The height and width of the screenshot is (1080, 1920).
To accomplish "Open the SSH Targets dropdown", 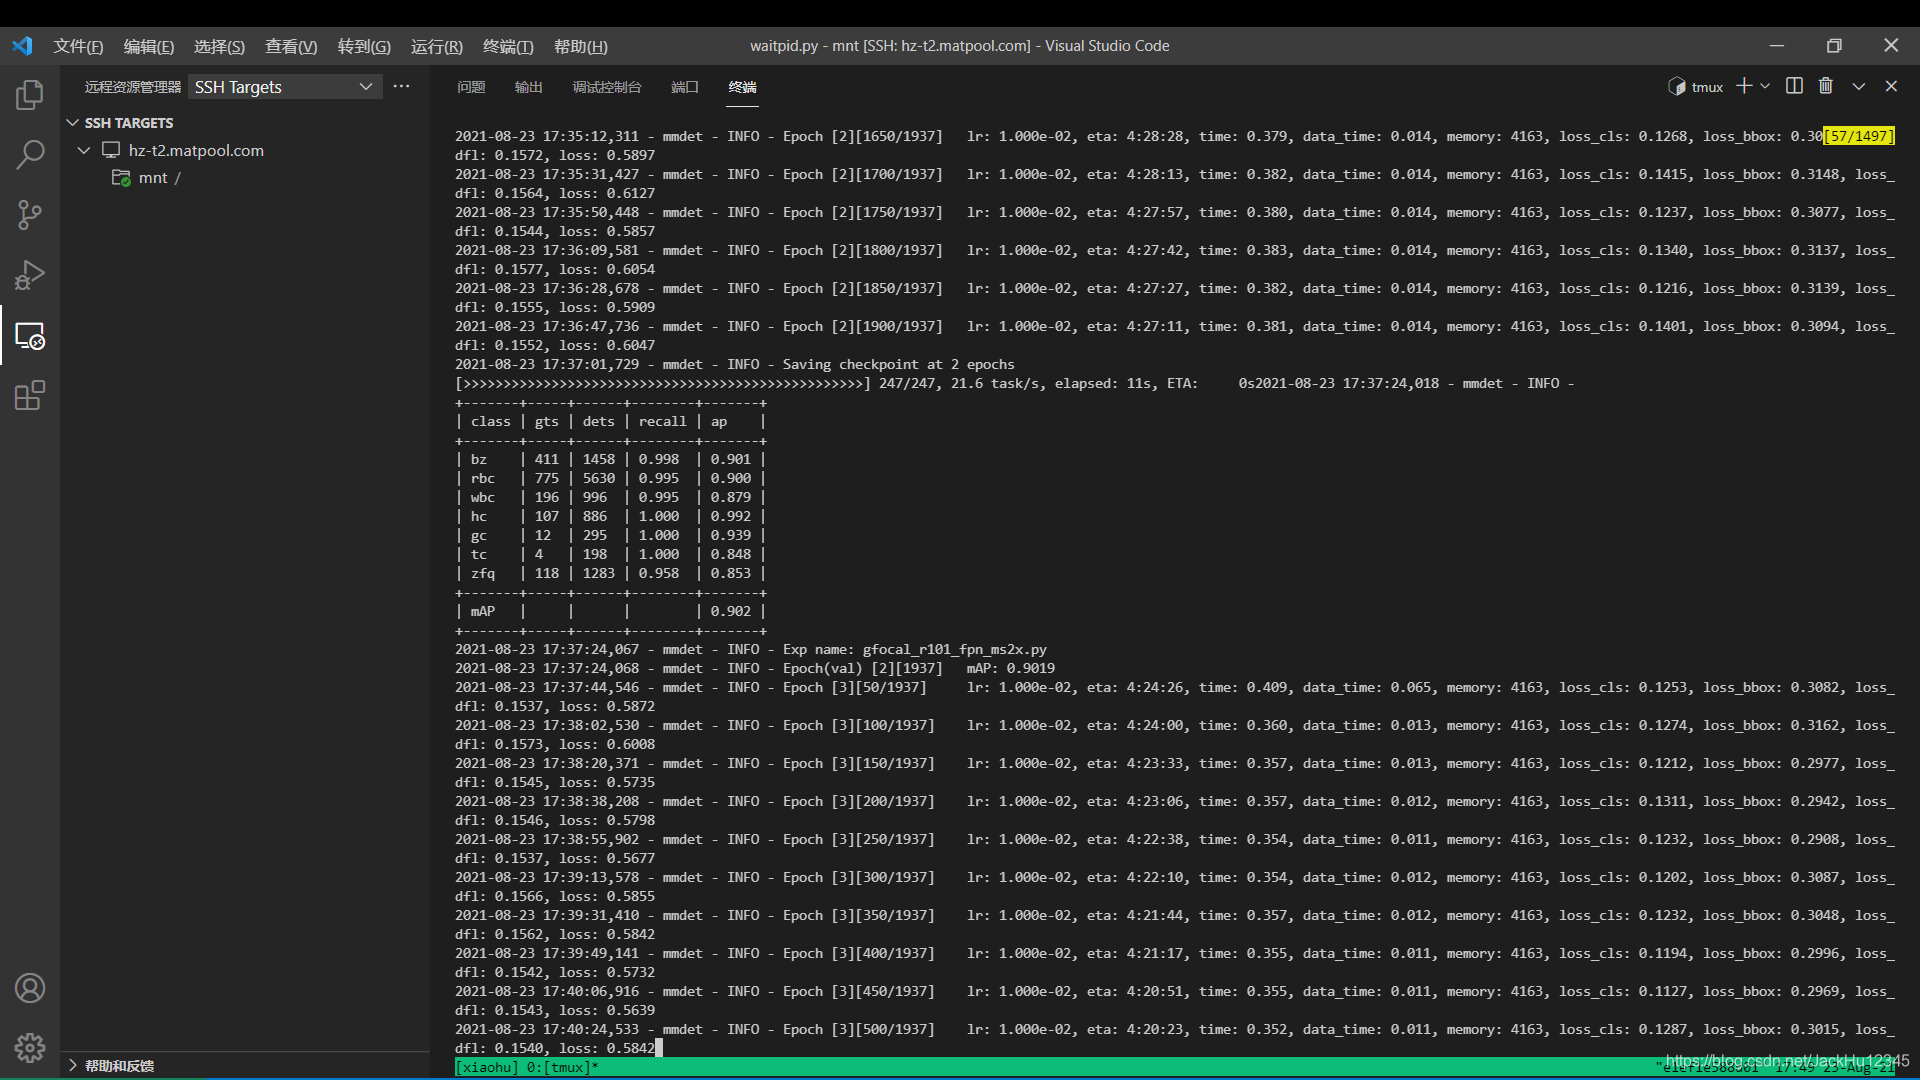I will tap(284, 86).
